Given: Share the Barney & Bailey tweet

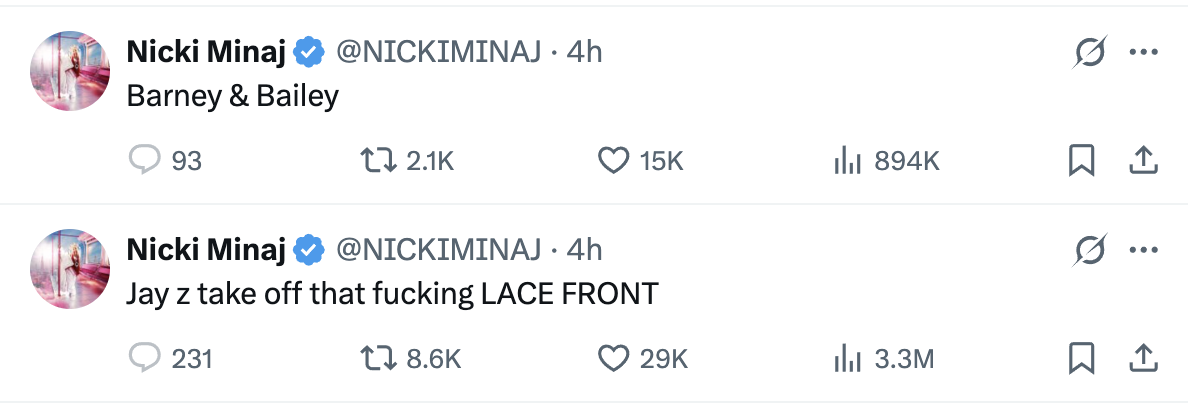Looking at the screenshot, I should [x=1143, y=160].
